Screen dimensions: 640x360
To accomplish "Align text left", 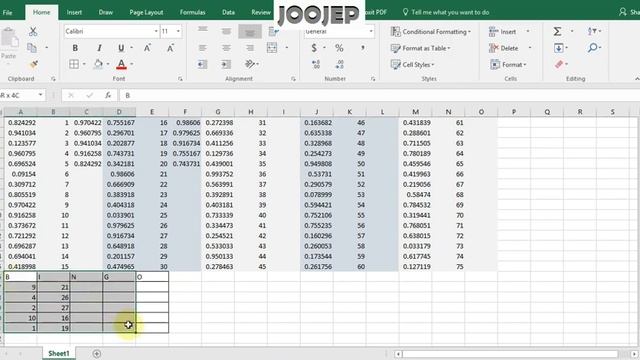I will (202, 48).
